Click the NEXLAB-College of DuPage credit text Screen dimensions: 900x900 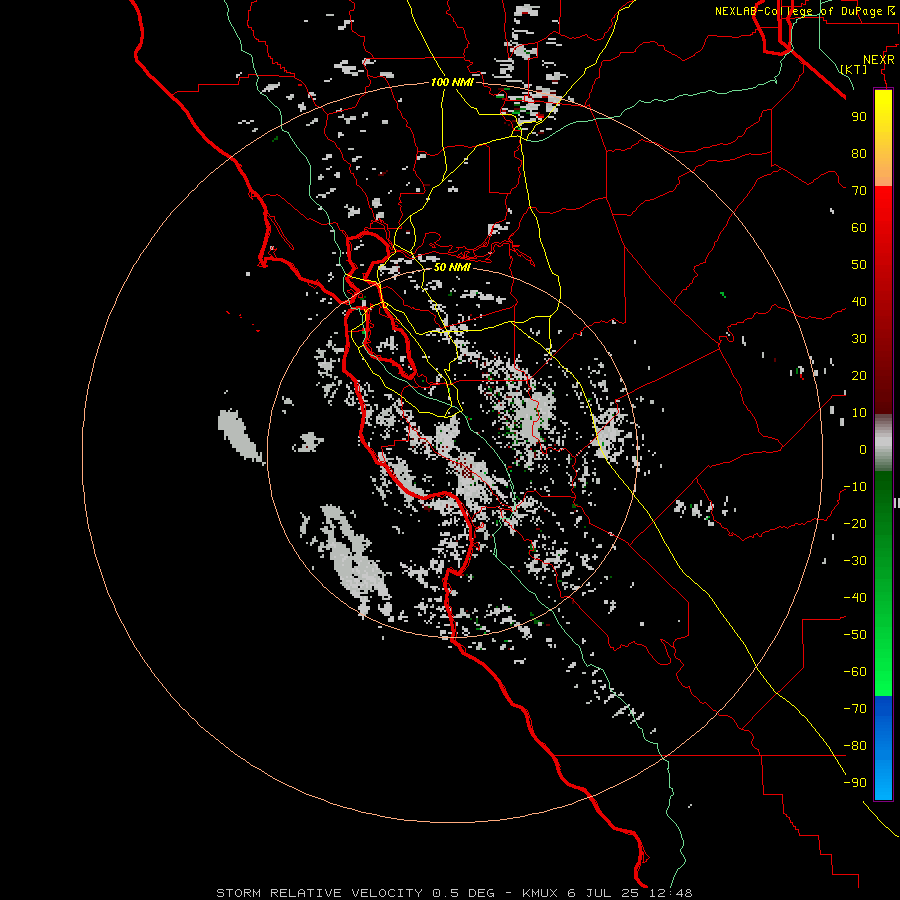[804, 11]
